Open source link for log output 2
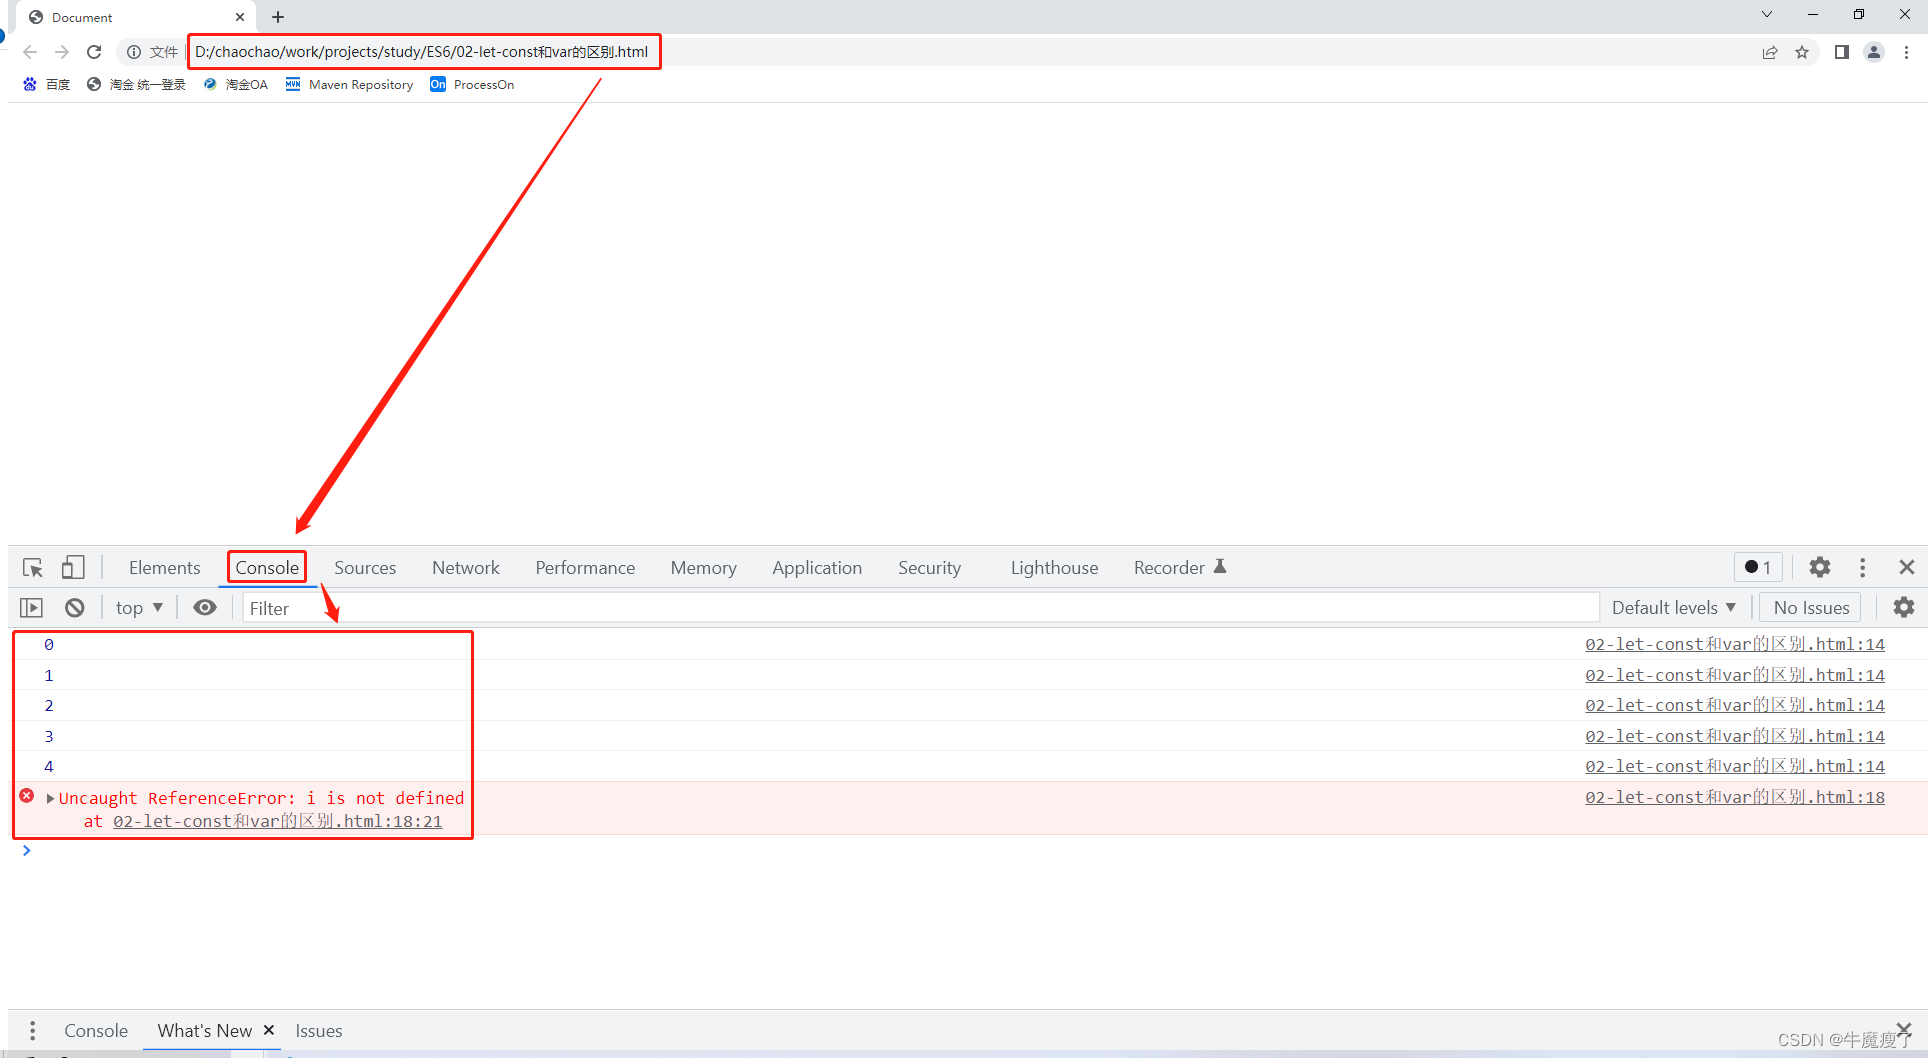This screenshot has height=1058, width=1928. click(1734, 706)
